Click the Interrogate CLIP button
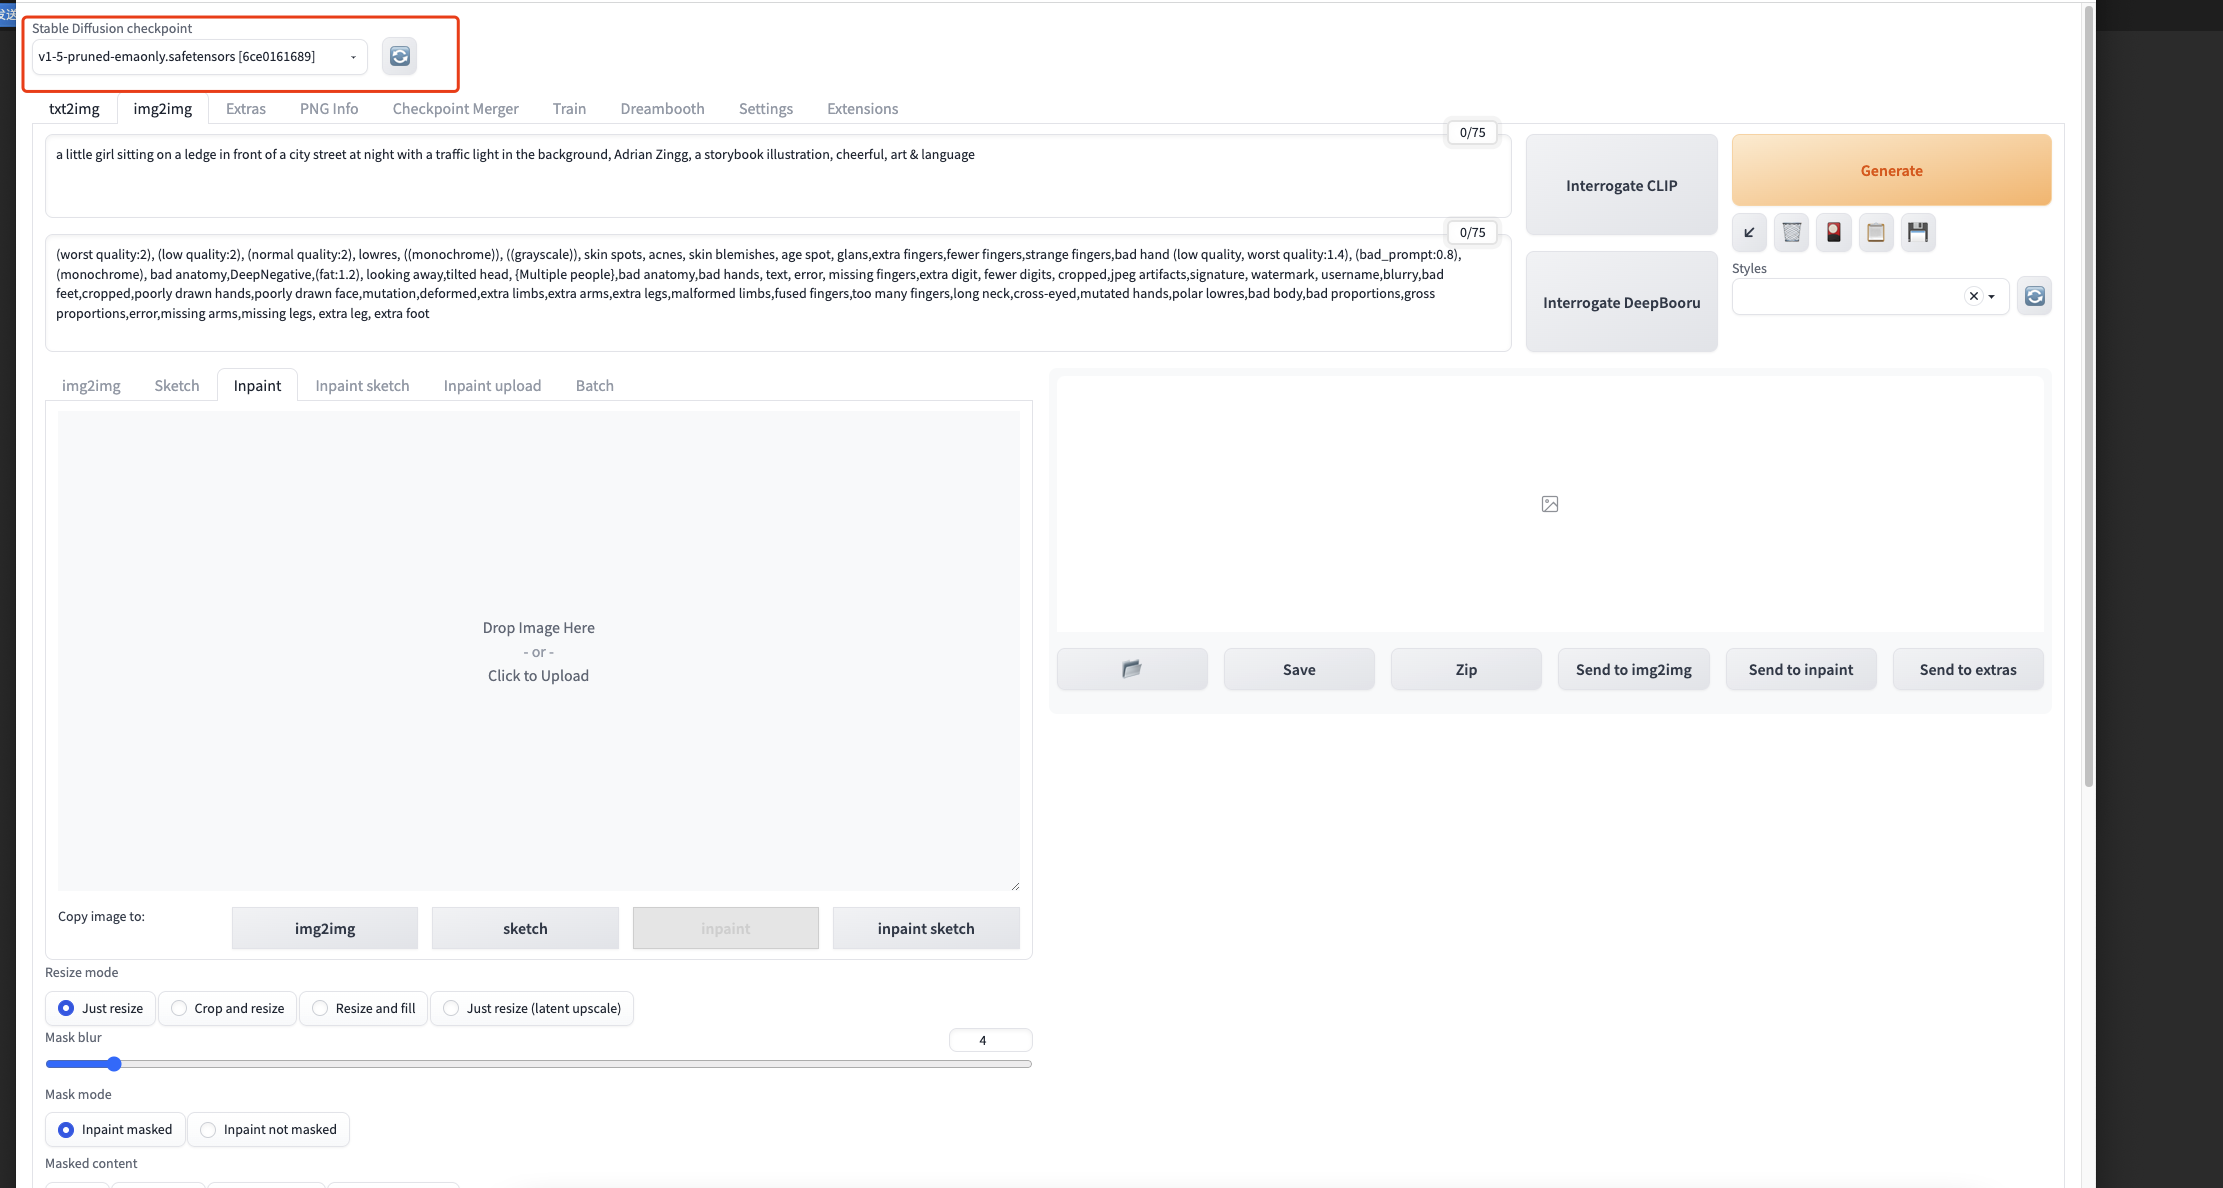This screenshot has height=1188, width=2223. click(1621, 185)
